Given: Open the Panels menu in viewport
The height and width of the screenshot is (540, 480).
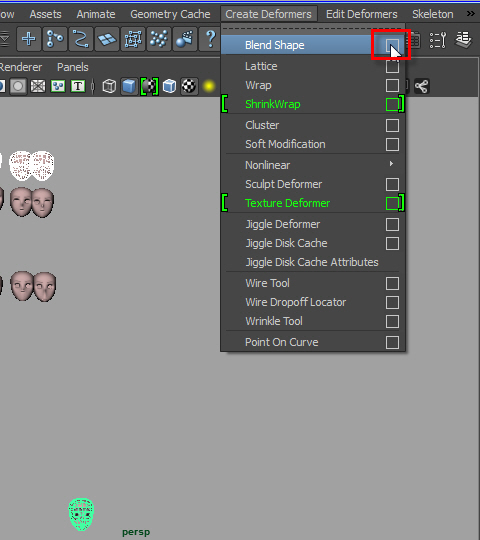Looking at the screenshot, I should [73, 67].
